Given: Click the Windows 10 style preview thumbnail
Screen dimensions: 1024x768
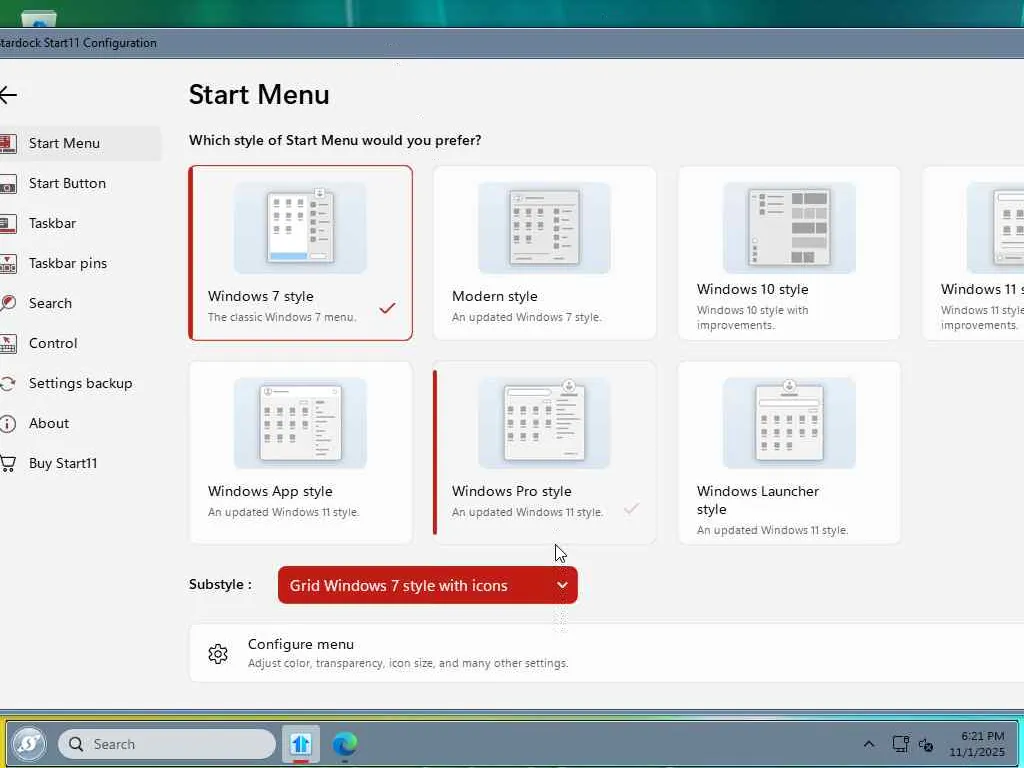Looking at the screenshot, I should (789, 227).
